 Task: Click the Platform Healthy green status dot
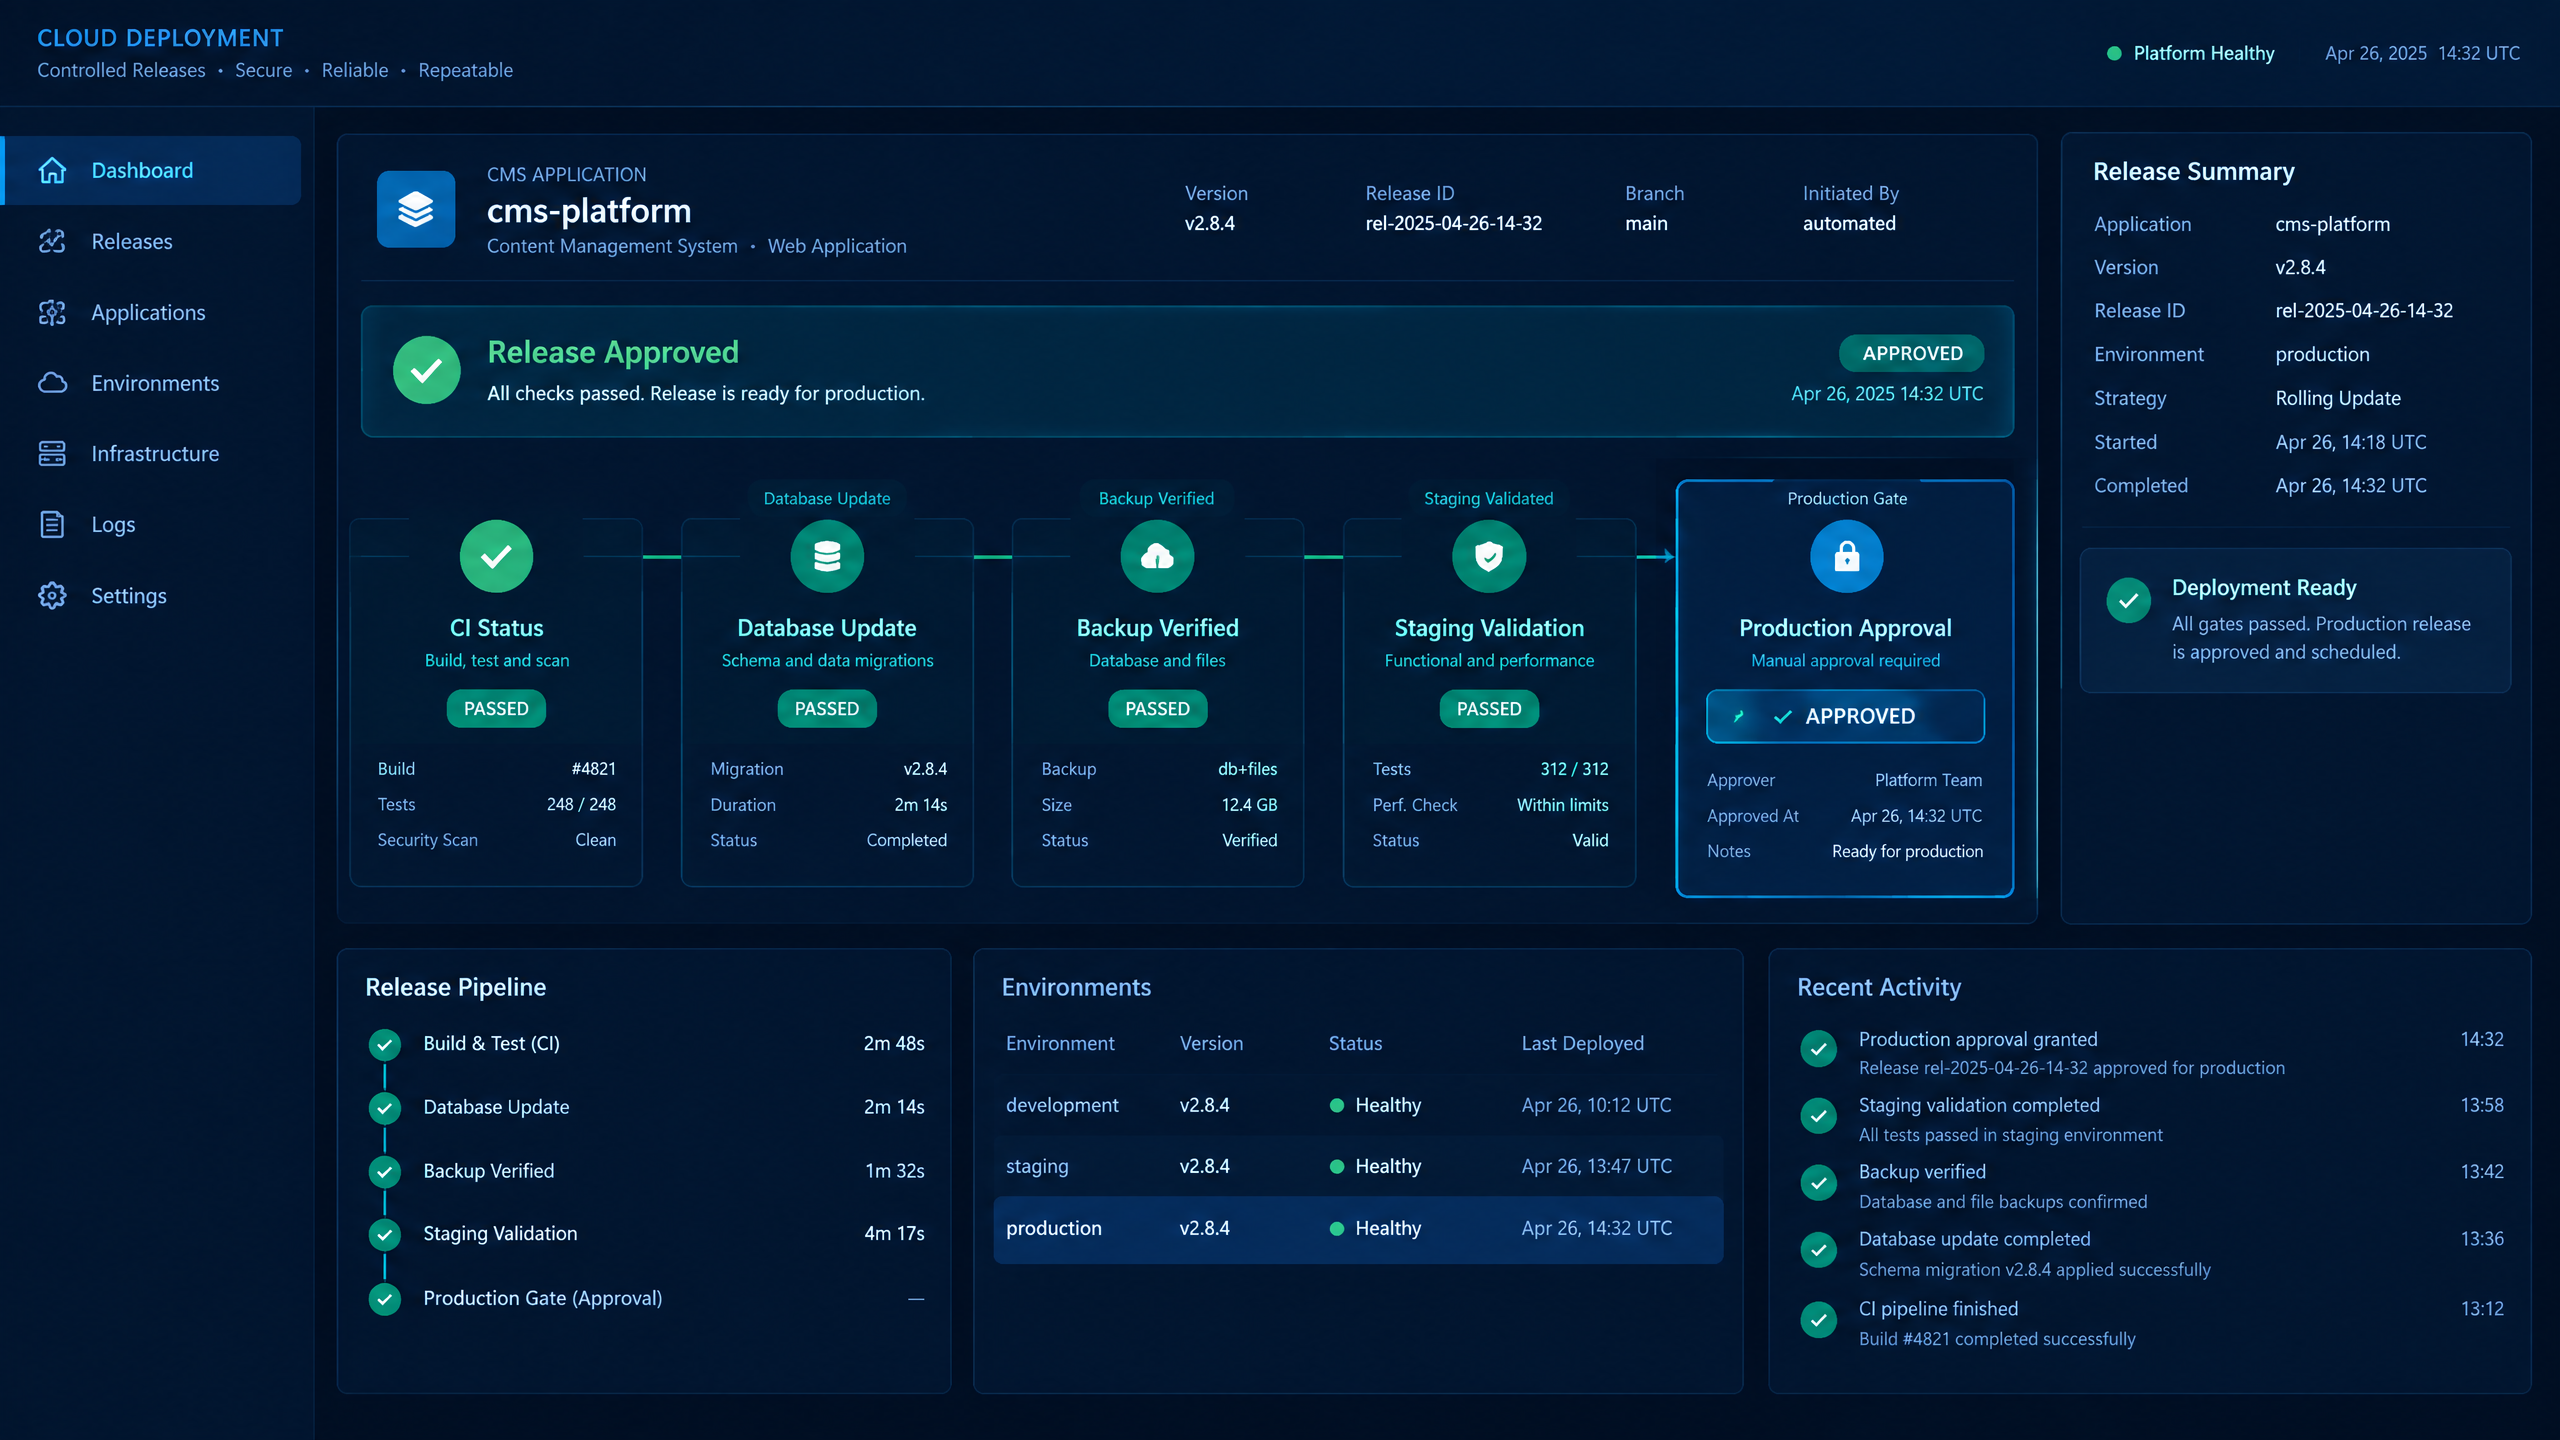[x=2114, y=53]
